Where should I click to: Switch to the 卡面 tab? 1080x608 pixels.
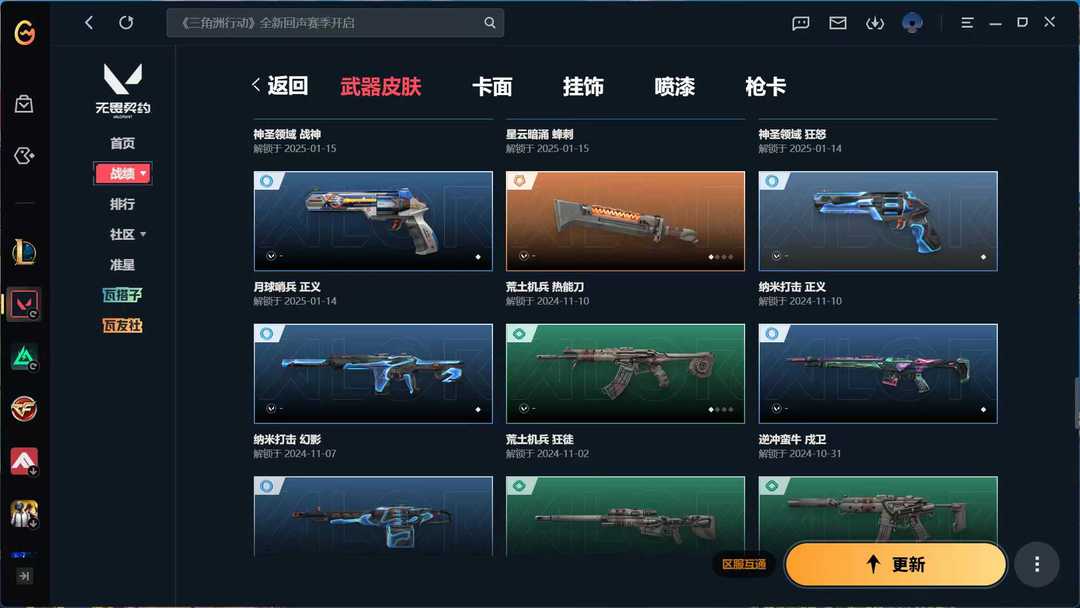[492, 87]
